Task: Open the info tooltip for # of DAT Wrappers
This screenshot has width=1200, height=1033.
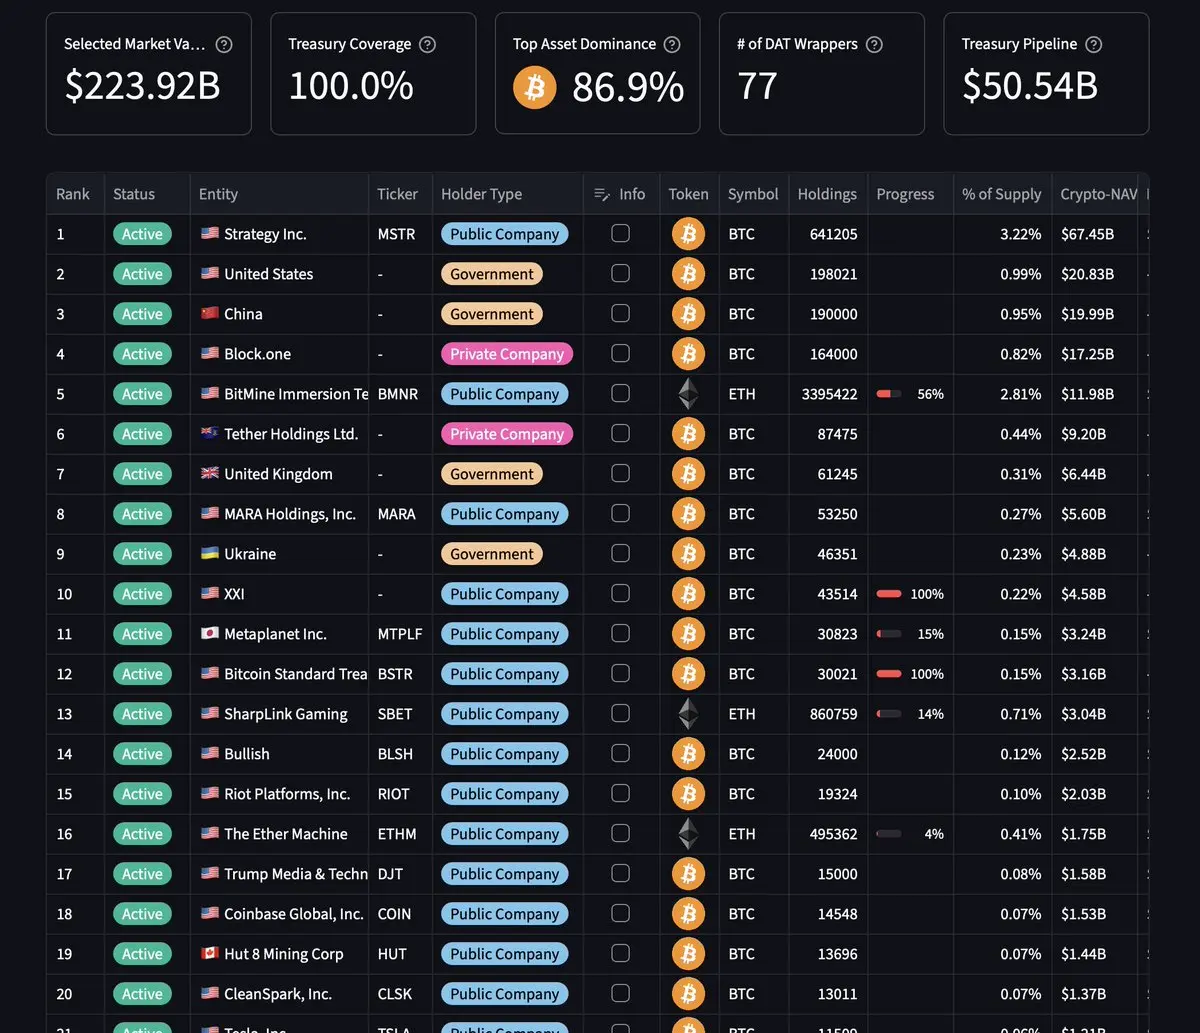Action: pos(874,44)
